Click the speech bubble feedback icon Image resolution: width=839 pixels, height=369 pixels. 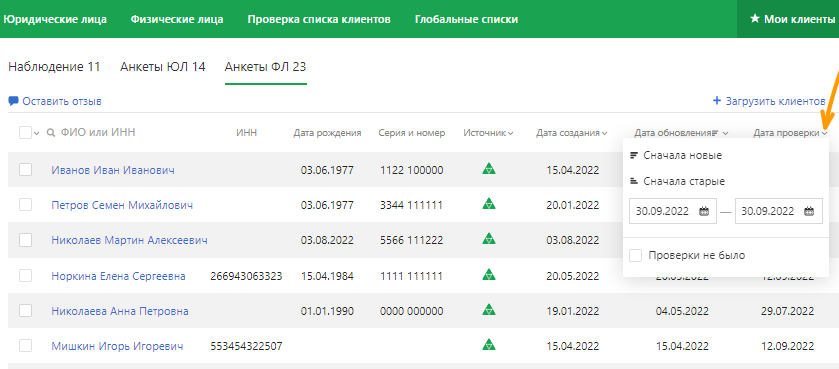coord(13,101)
